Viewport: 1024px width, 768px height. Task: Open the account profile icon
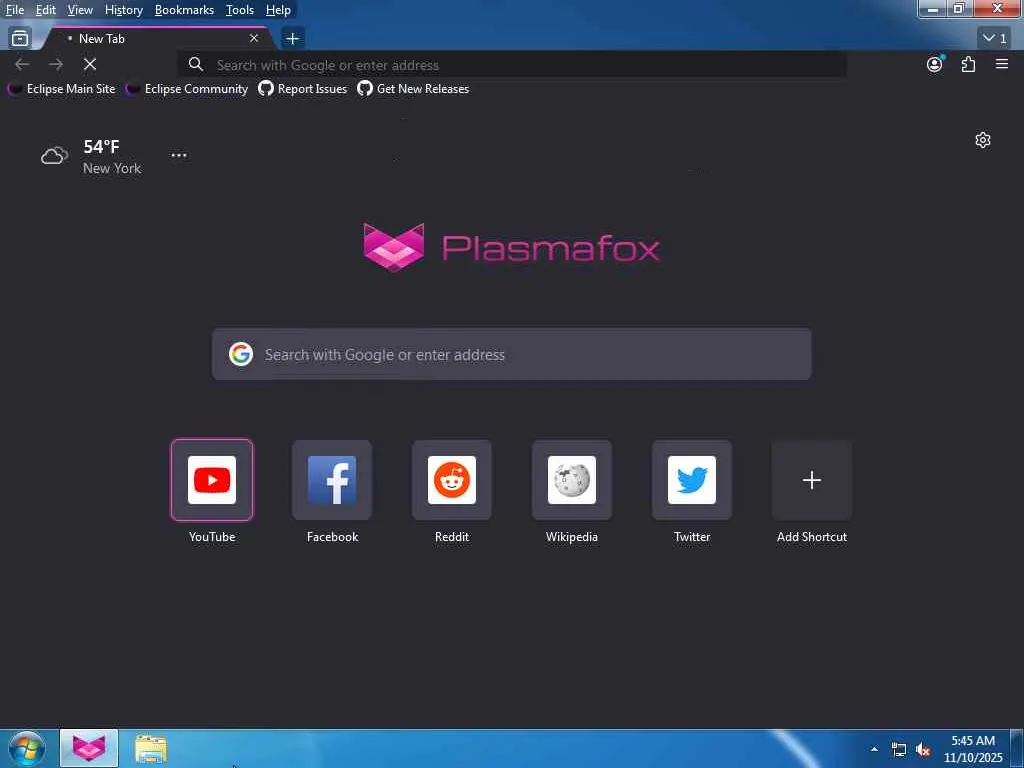935,64
